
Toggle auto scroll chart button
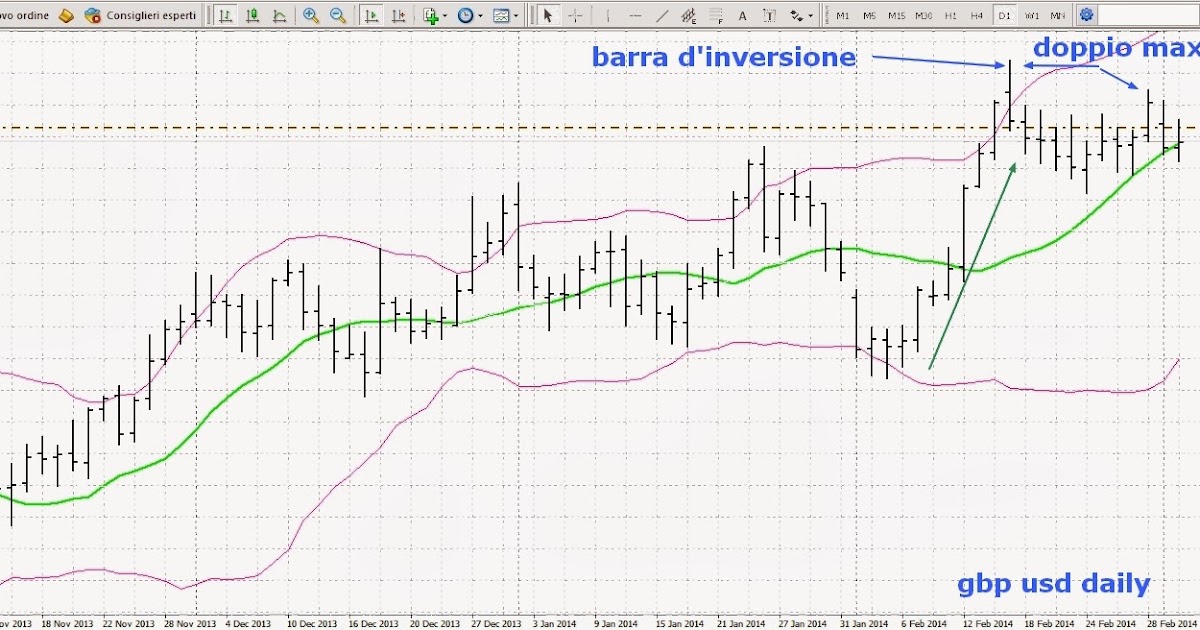click(x=372, y=15)
